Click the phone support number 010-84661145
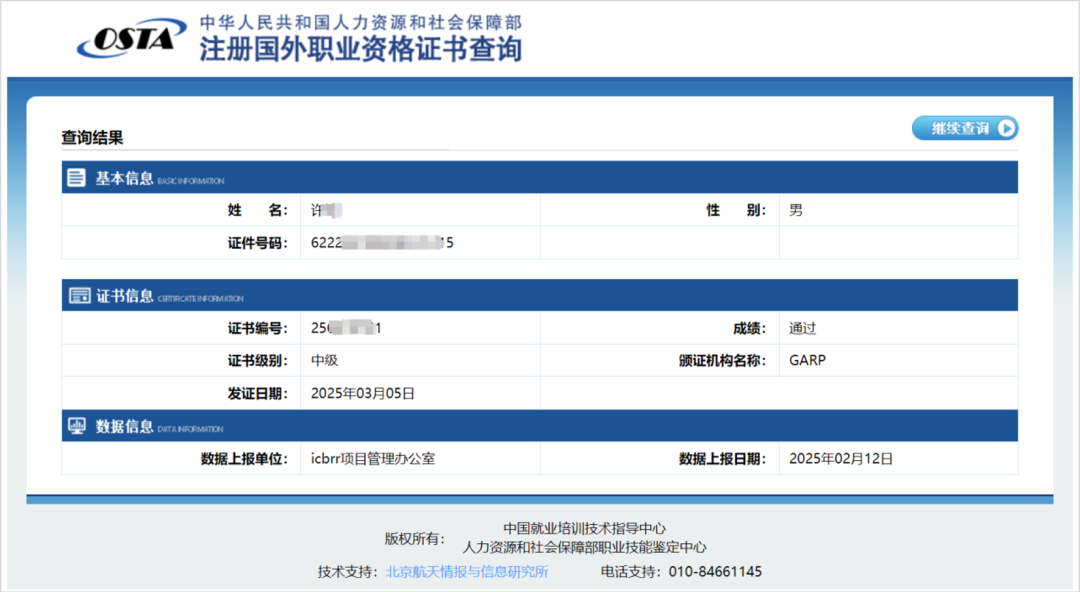Viewport: 1080px width, 592px height. pyautogui.click(x=715, y=572)
